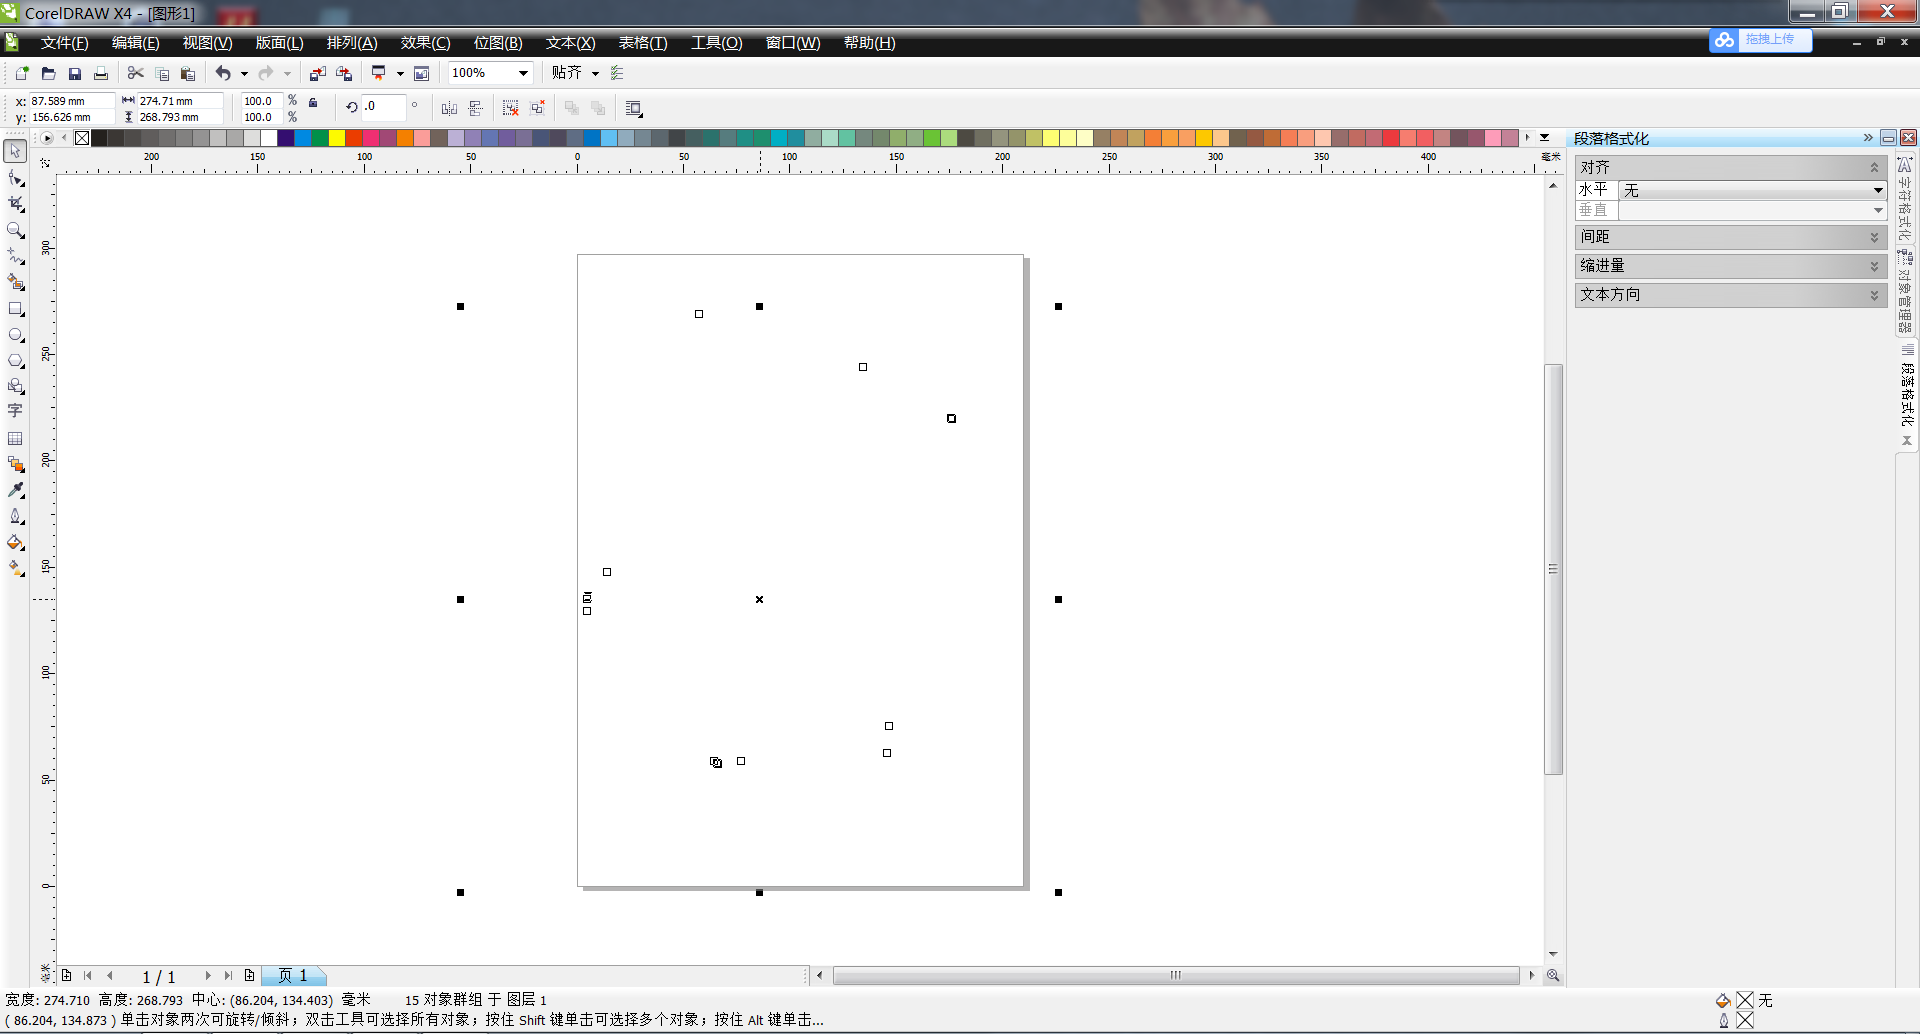Screen dimensions: 1920x1034
Task: Select the Shape edit tool
Action: pos(15,178)
